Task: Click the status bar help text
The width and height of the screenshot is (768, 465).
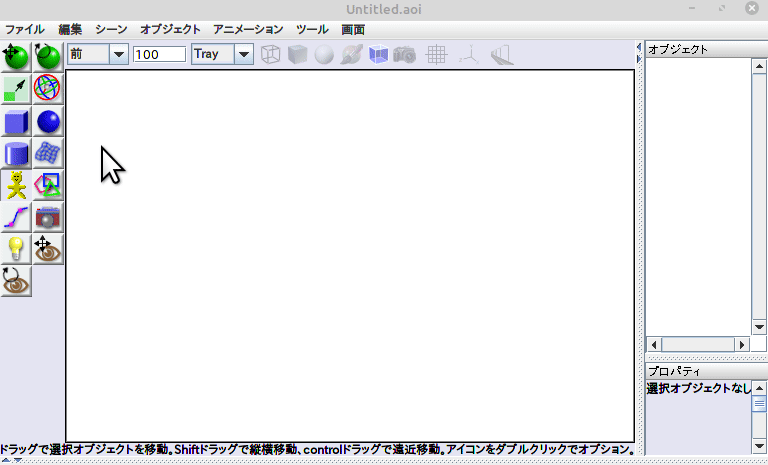Action: click(x=317, y=449)
